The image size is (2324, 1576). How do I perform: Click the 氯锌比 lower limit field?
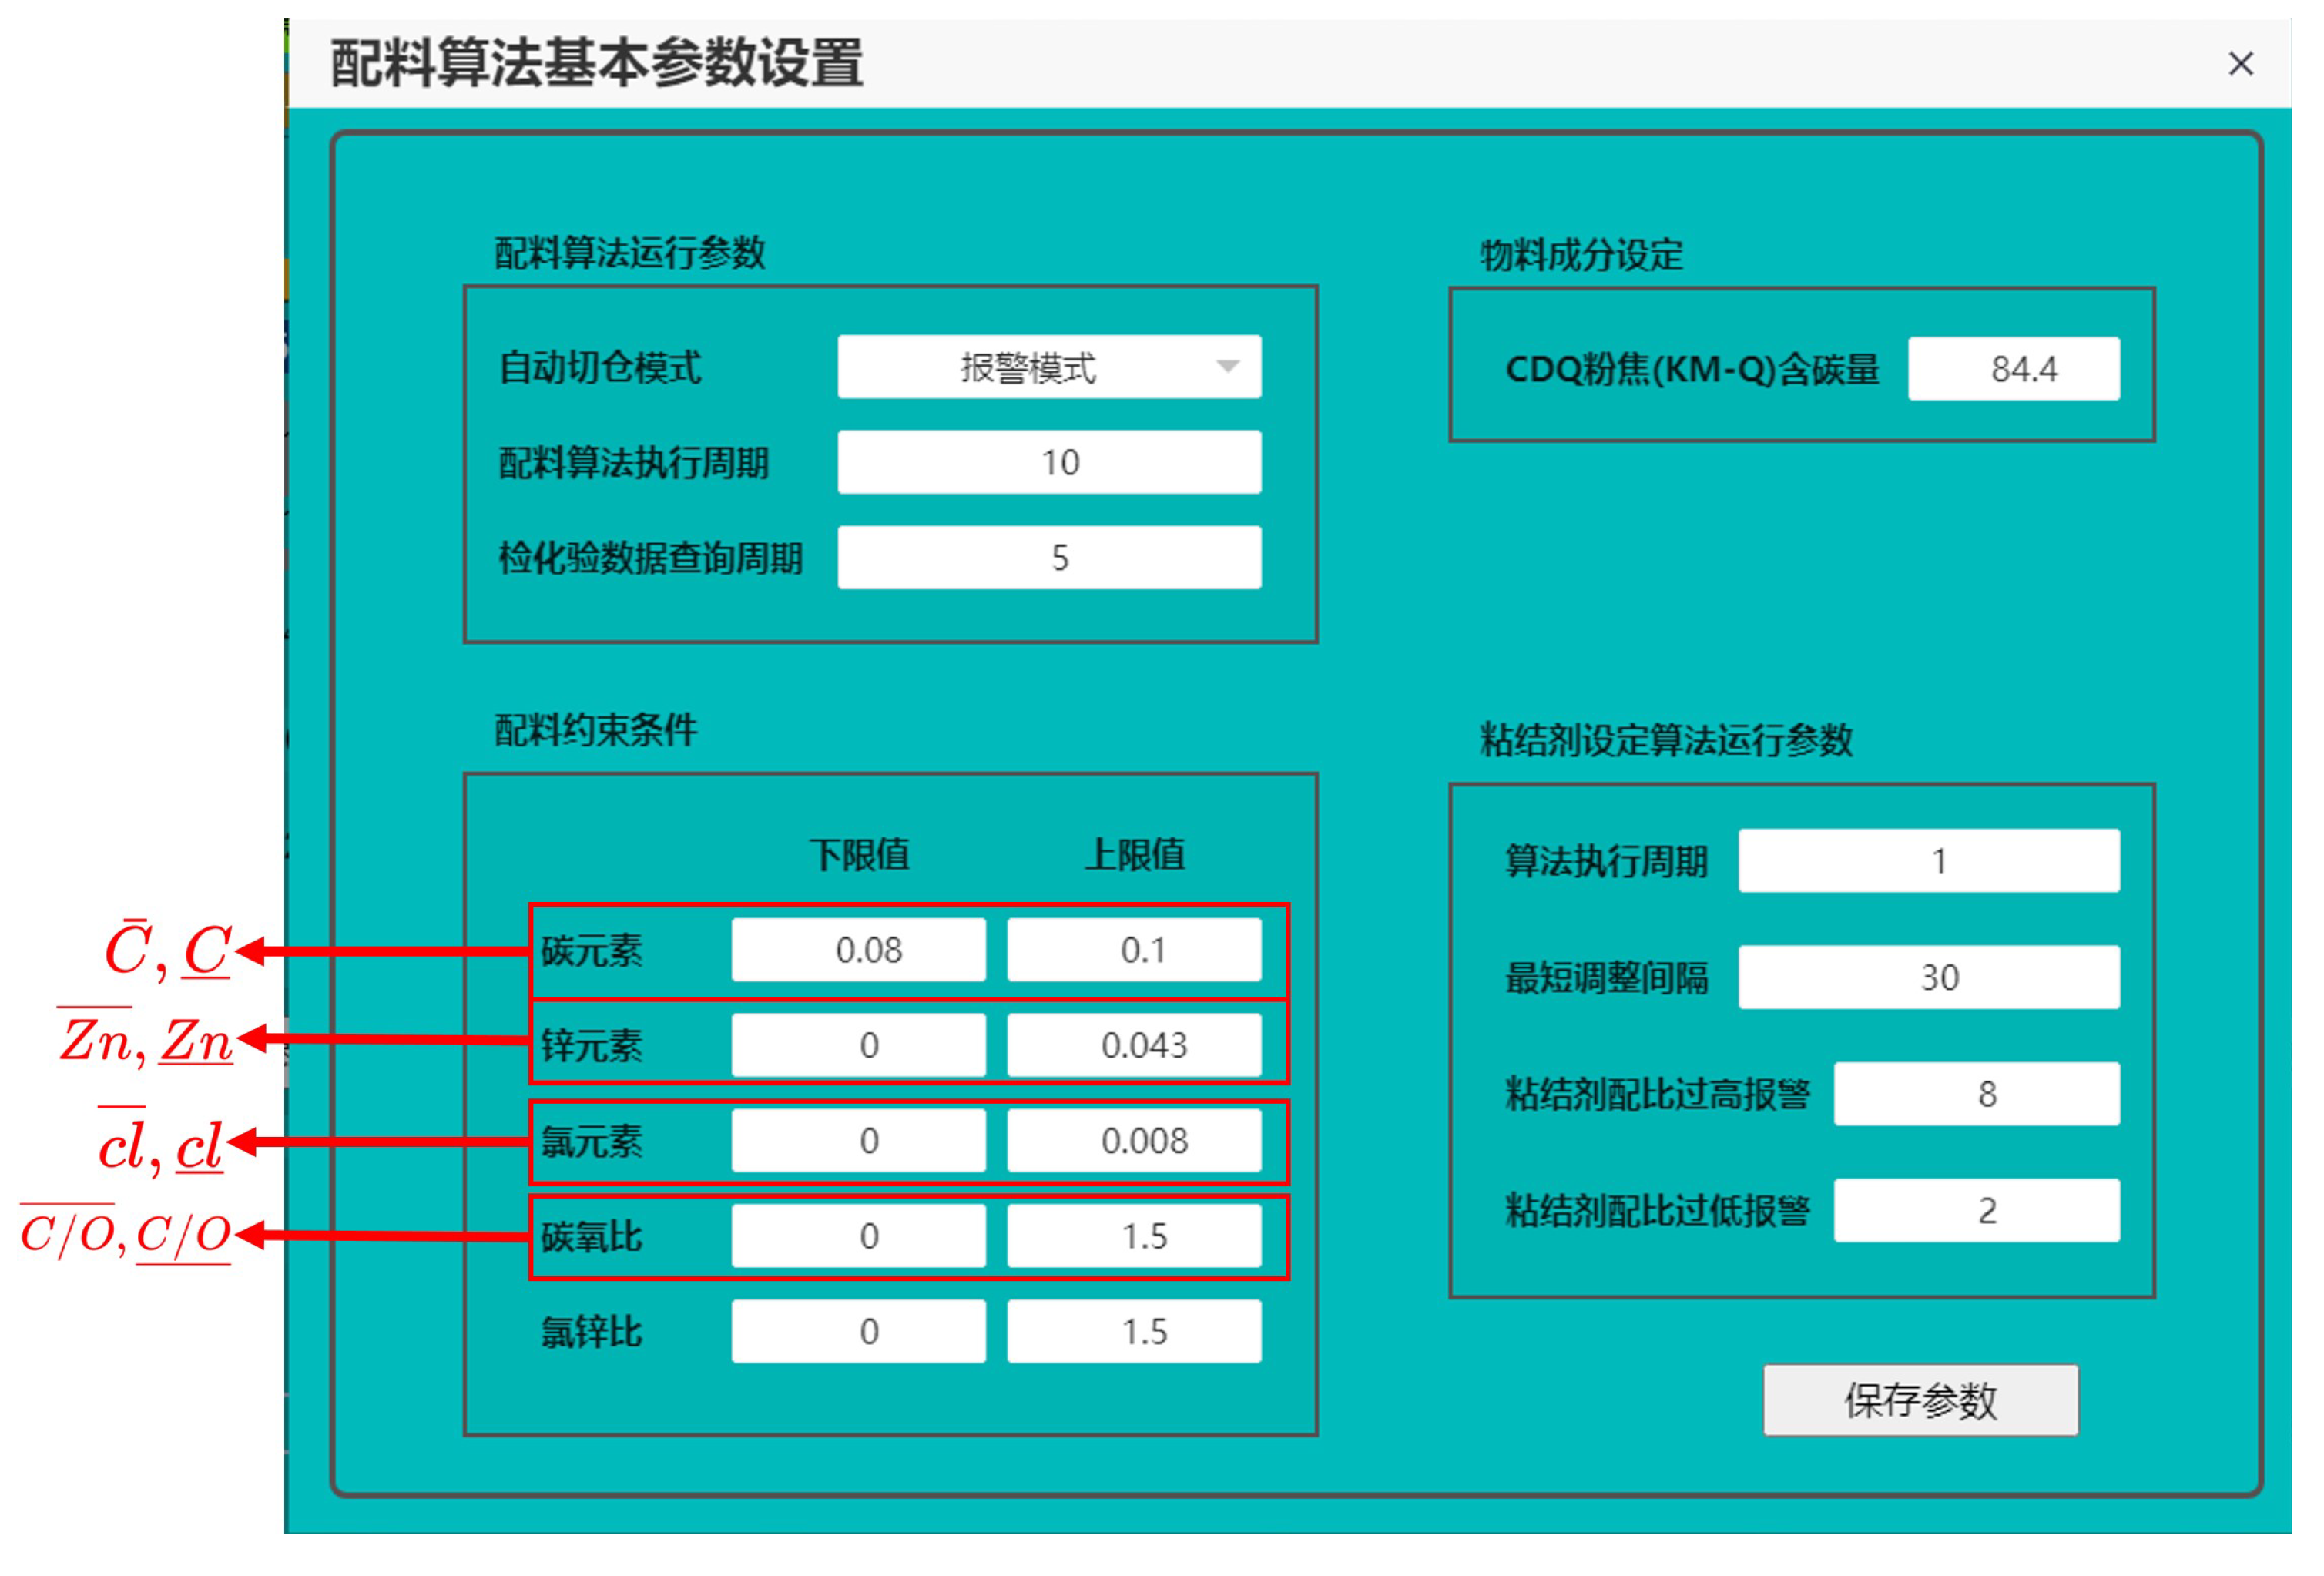[858, 1331]
